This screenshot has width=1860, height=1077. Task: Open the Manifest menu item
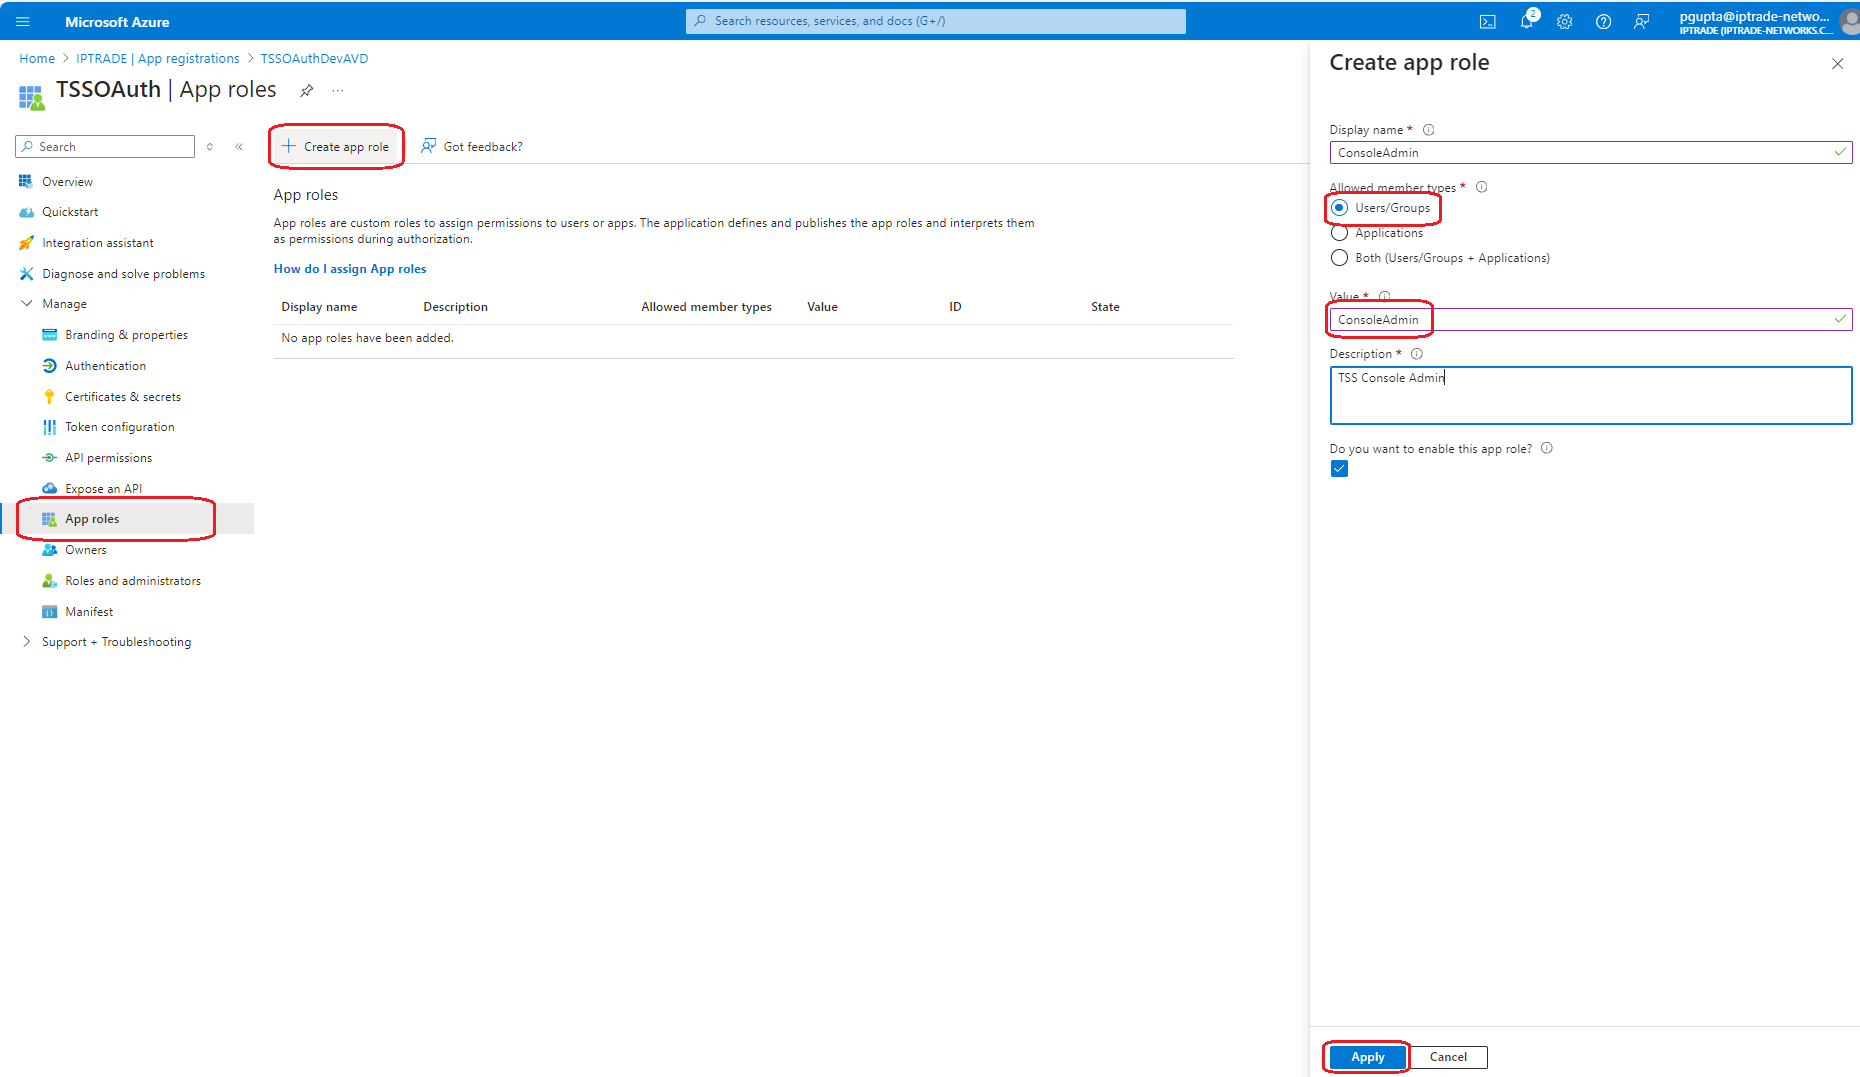pos(89,612)
